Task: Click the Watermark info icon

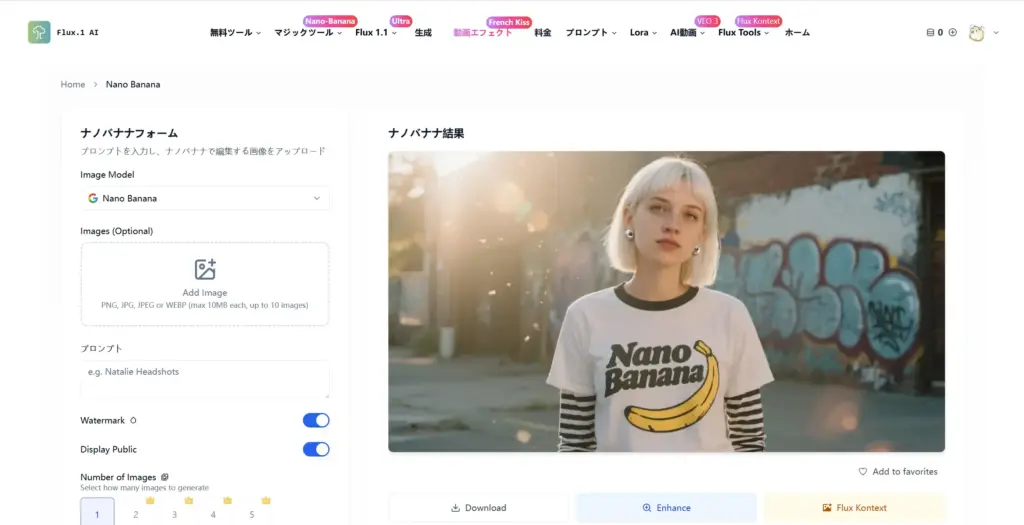Action: (x=133, y=421)
